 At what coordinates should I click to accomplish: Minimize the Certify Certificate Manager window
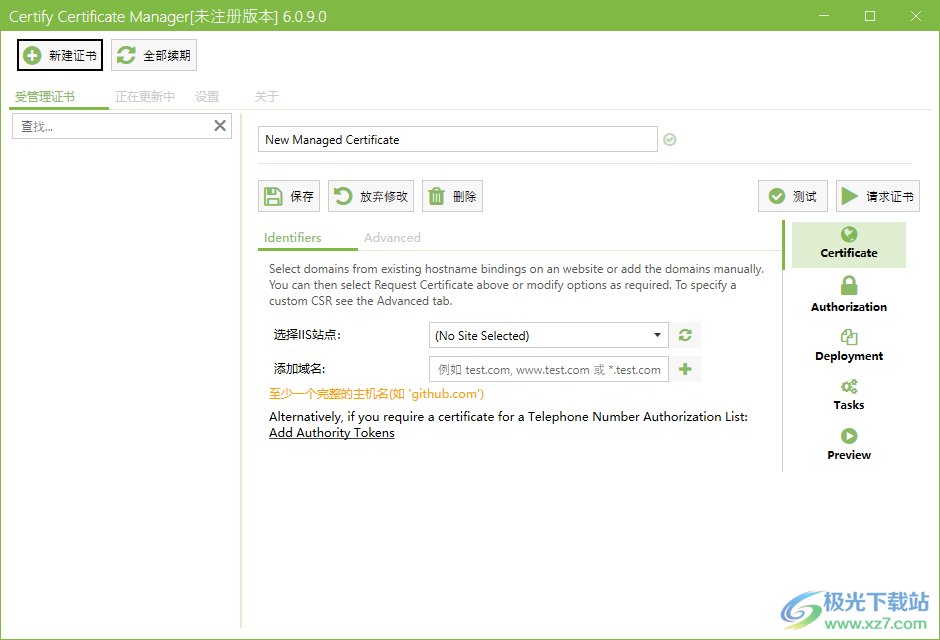click(824, 16)
